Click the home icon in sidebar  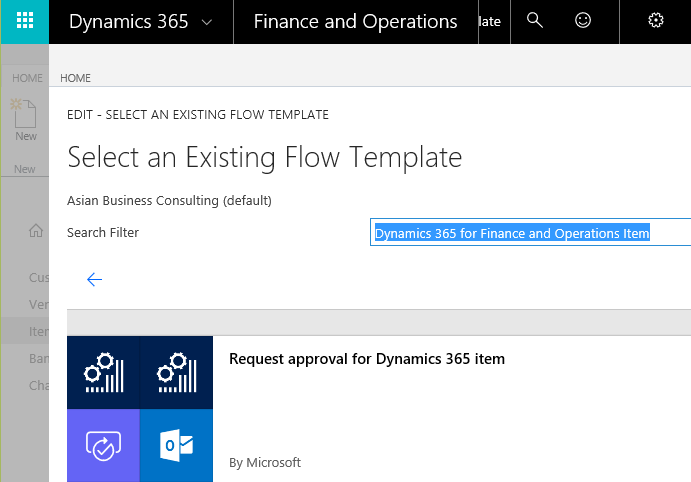pyautogui.click(x=36, y=230)
